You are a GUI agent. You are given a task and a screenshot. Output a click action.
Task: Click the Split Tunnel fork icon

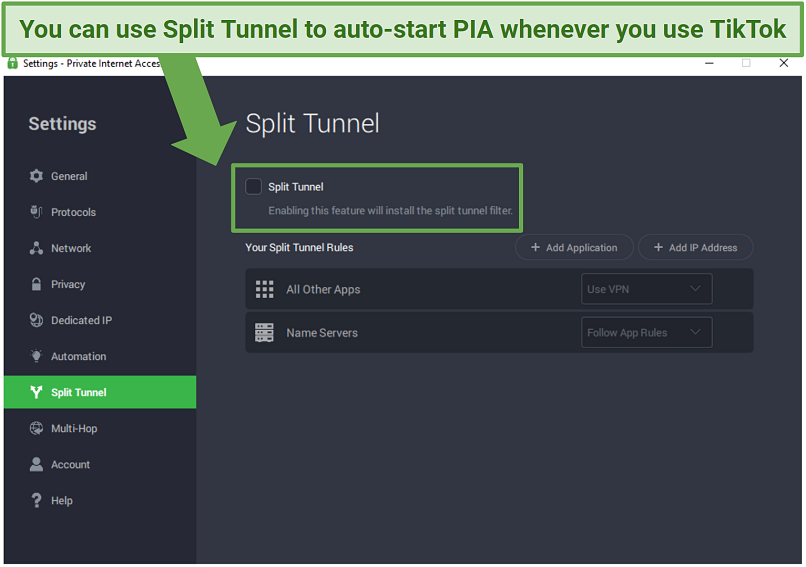click(x=36, y=392)
